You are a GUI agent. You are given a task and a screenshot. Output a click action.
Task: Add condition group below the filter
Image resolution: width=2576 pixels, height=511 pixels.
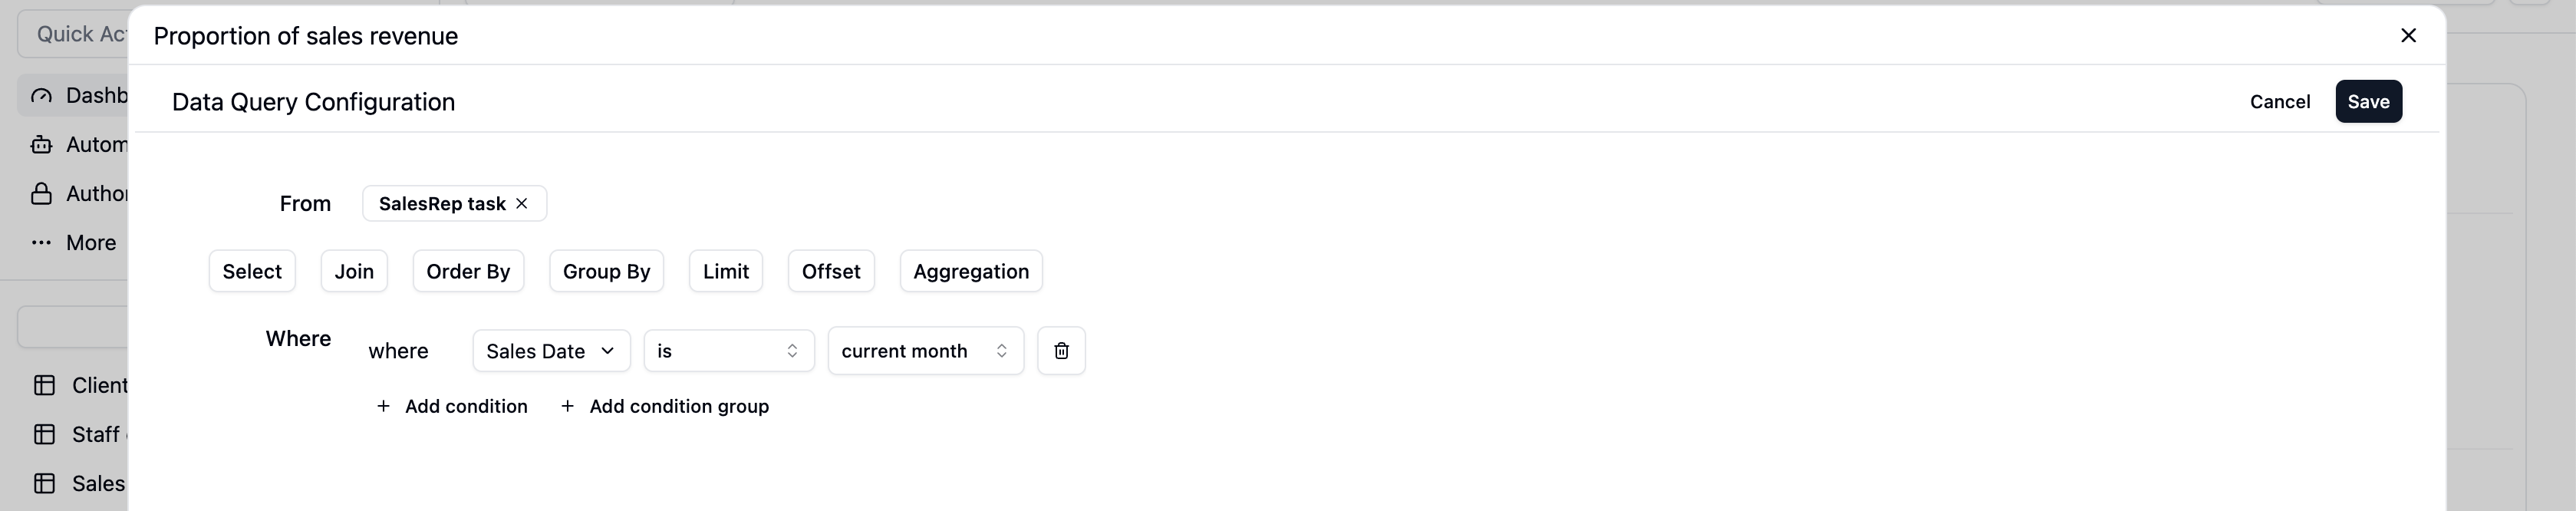click(x=665, y=406)
